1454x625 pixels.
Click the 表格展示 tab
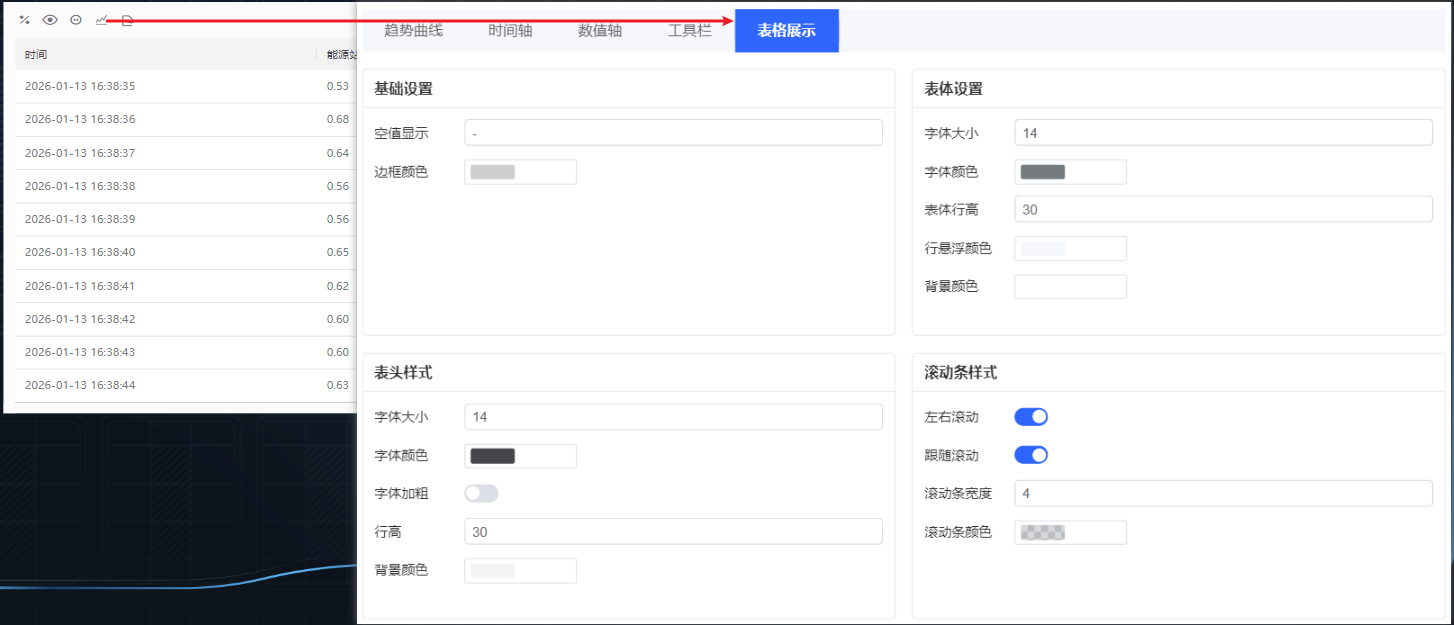click(x=786, y=31)
